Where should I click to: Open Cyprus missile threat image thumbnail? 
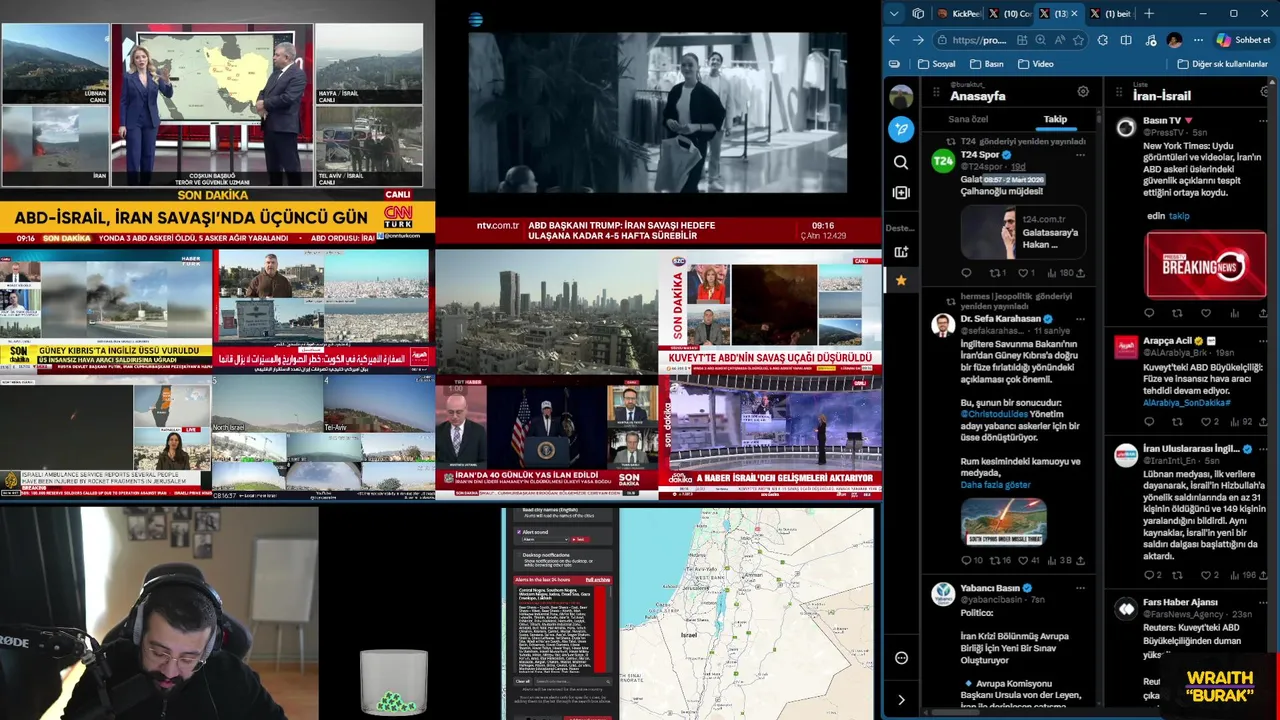click(x=1003, y=522)
